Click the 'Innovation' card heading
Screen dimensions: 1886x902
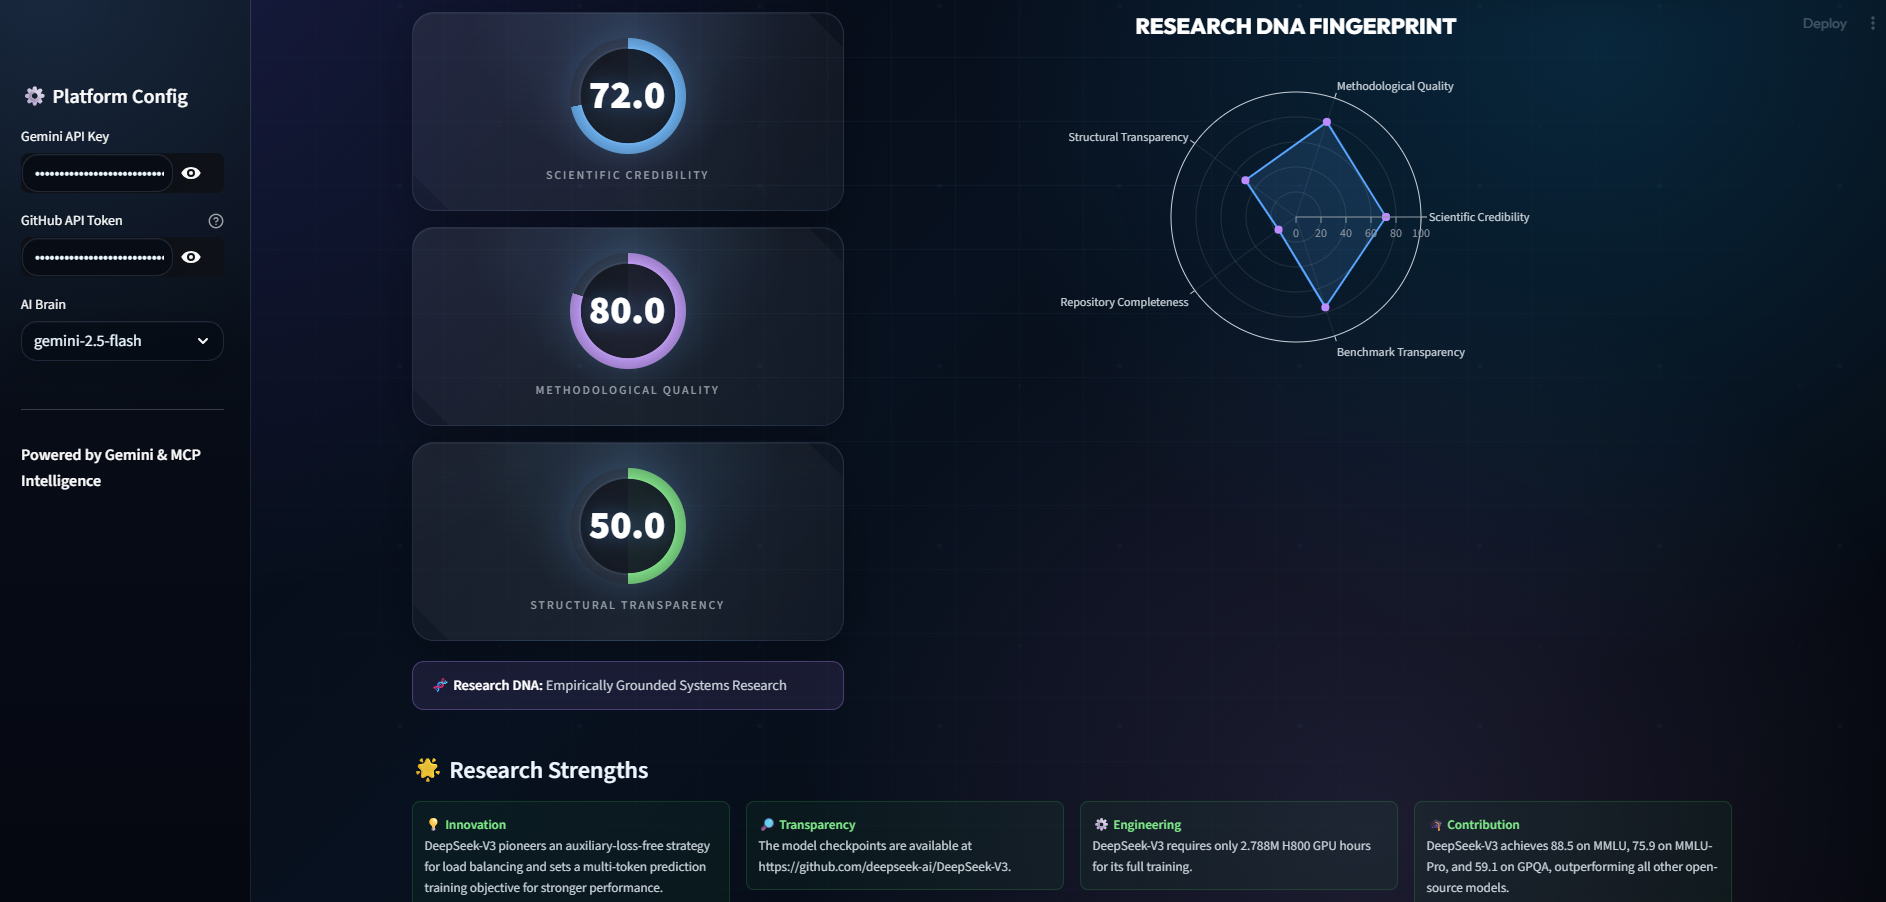coord(475,825)
